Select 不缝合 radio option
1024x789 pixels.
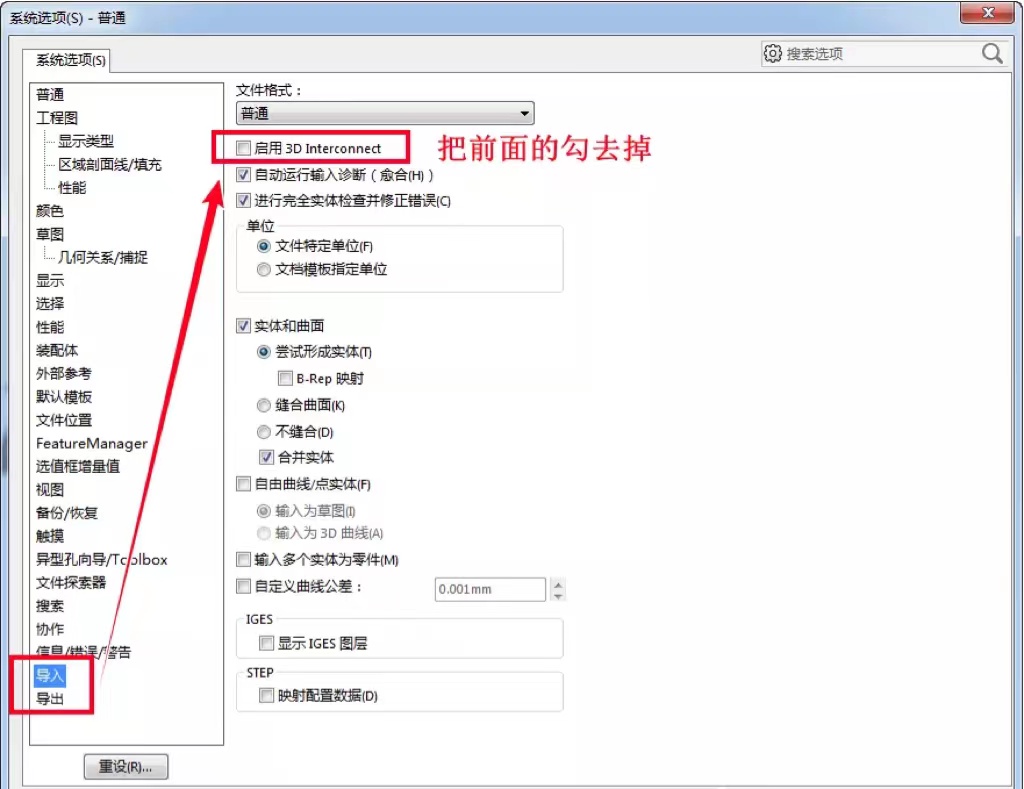(x=264, y=432)
